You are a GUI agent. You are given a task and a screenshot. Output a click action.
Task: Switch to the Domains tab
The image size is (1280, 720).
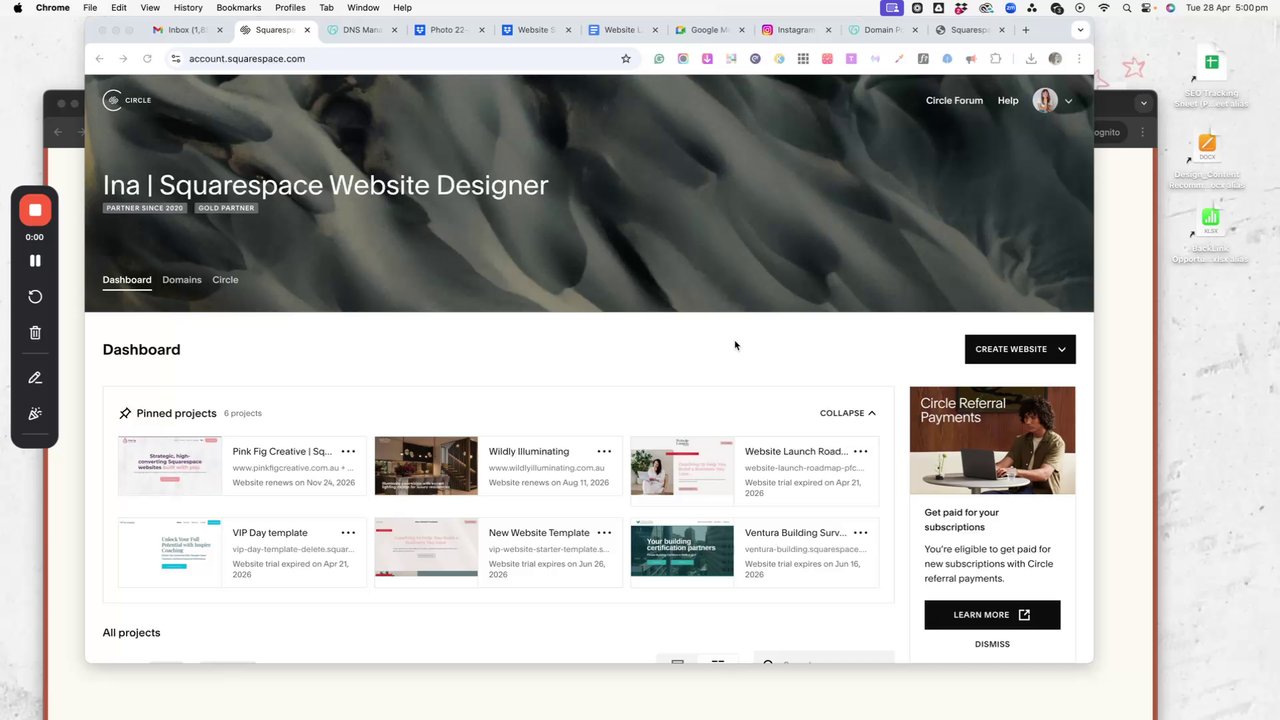pos(182,280)
